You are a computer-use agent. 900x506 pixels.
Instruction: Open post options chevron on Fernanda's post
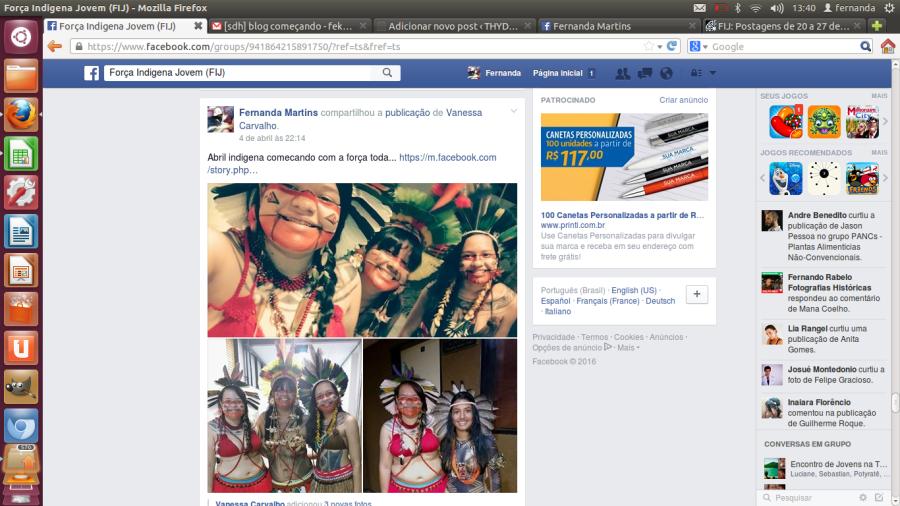tap(514, 111)
